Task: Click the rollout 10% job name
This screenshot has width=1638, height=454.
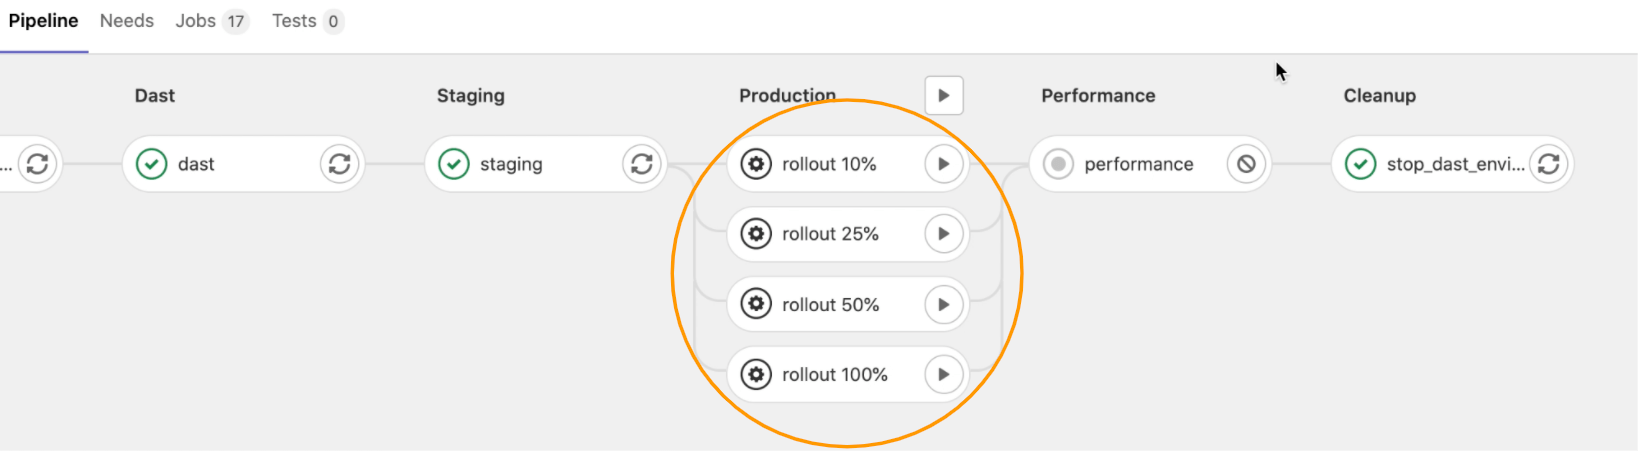Action: click(829, 164)
